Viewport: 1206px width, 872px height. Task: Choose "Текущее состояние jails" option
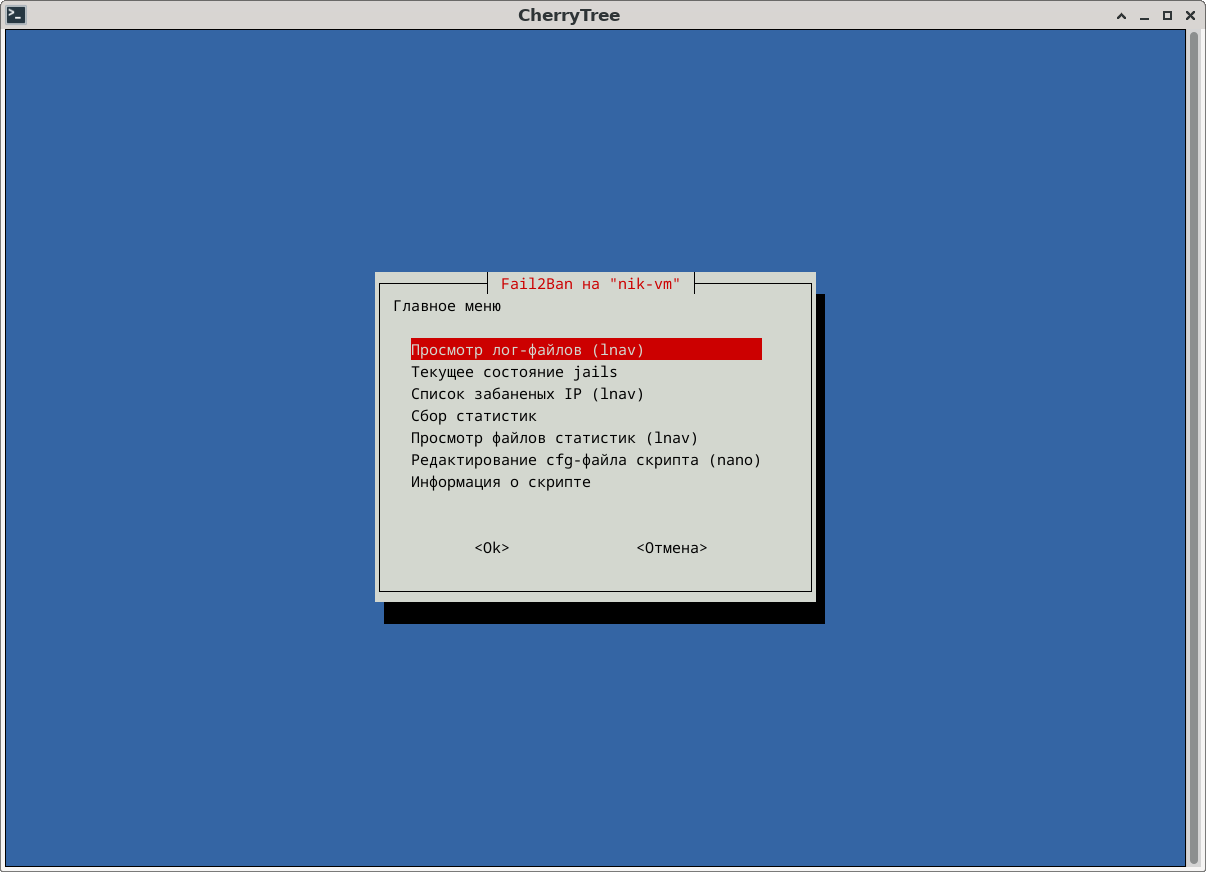pyautogui.click(x=514, y=372)
